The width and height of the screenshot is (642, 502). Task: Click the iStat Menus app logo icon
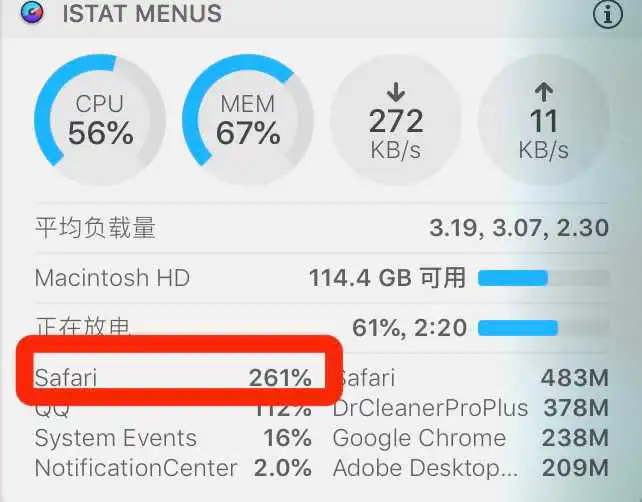point(32,12)
